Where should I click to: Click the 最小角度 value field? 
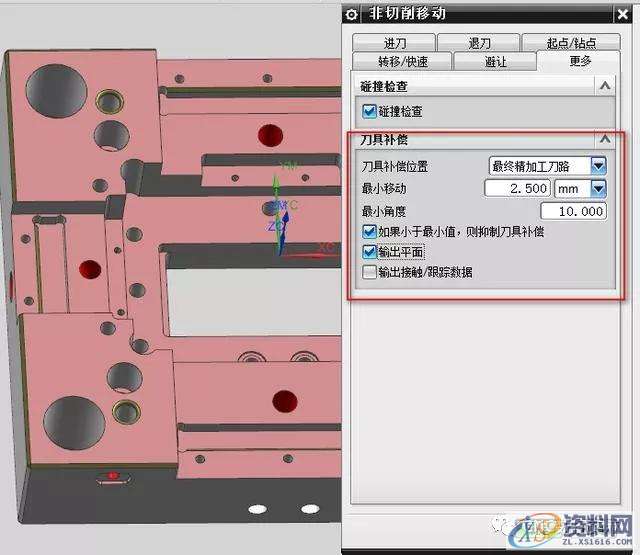[573, 211]
